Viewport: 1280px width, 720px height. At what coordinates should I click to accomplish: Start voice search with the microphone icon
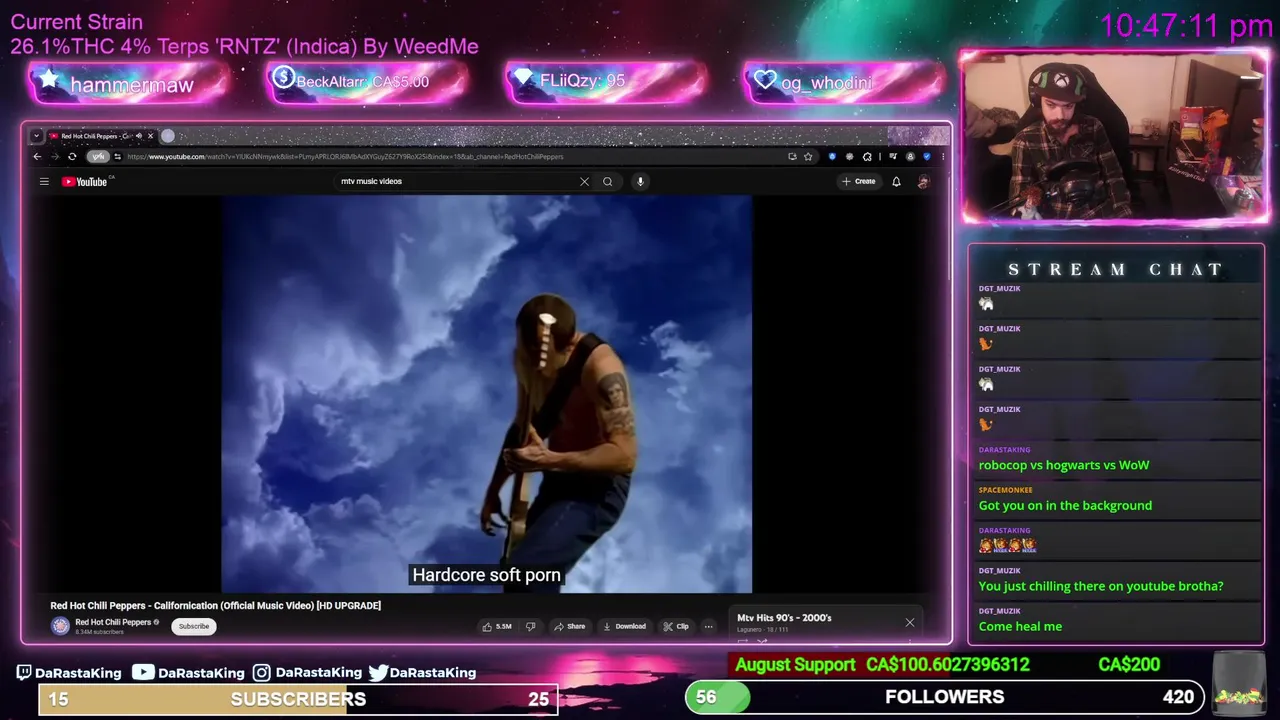click(640, 181)
